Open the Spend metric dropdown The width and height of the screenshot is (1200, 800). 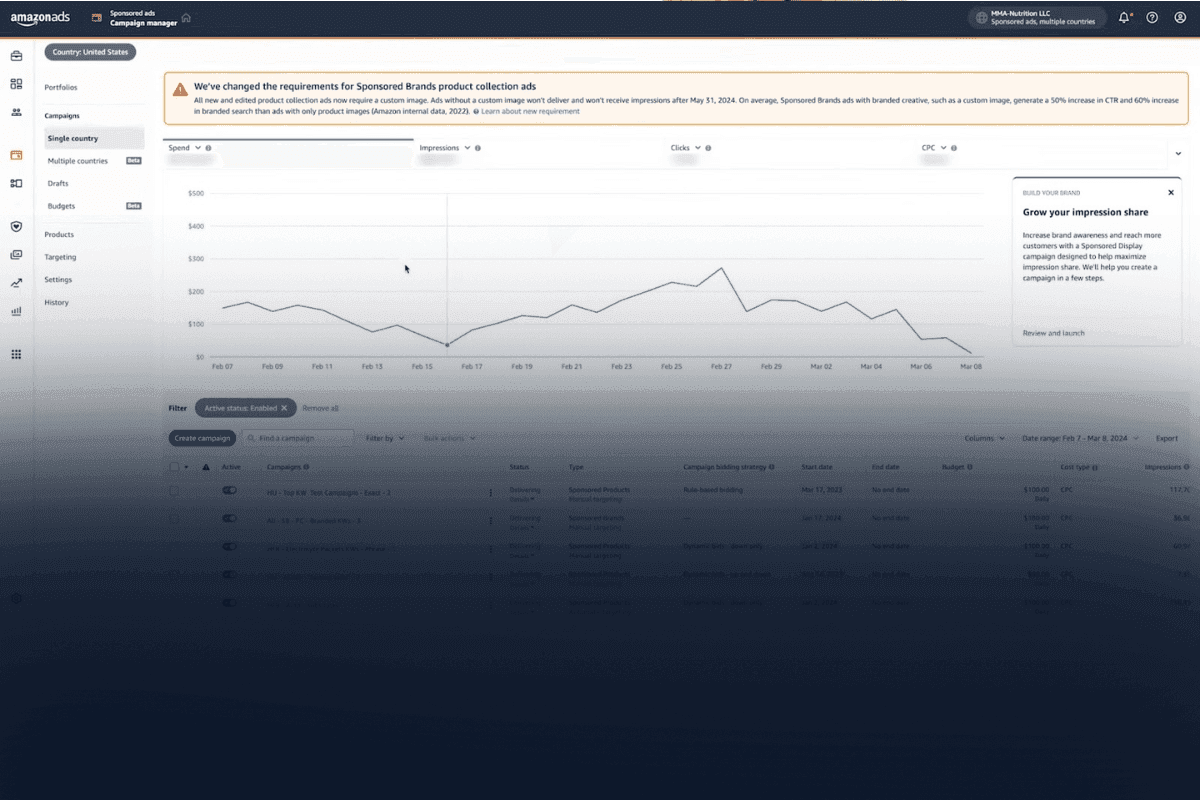(x=197, y=148)
